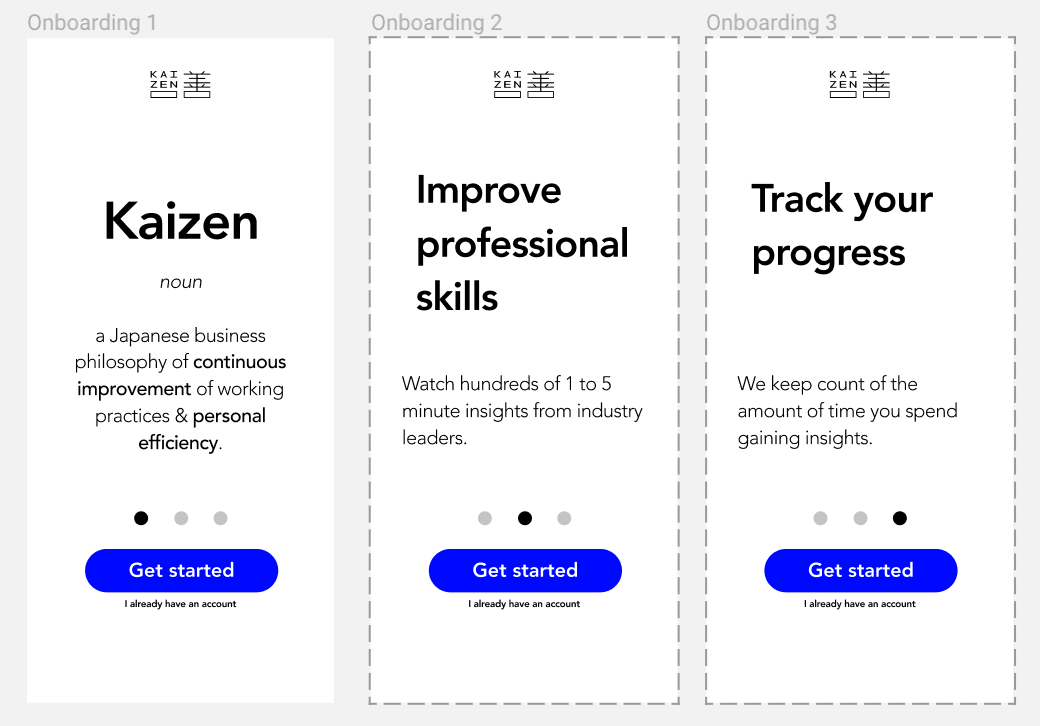The width and height of the screenshot is (1040, 726).
Task: Open I already have an account on Onboarding 2
Action: click(x=524, y=603)
